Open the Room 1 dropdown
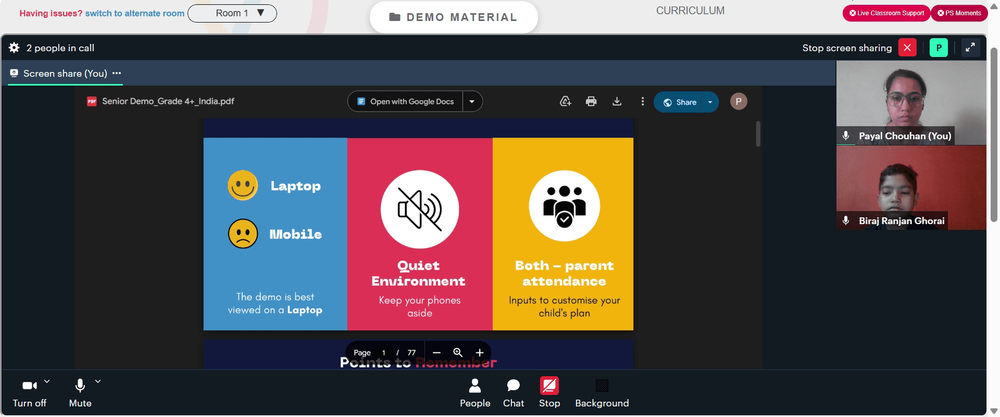Viewport: 1000px width, 417px height. tap(232, 13)
